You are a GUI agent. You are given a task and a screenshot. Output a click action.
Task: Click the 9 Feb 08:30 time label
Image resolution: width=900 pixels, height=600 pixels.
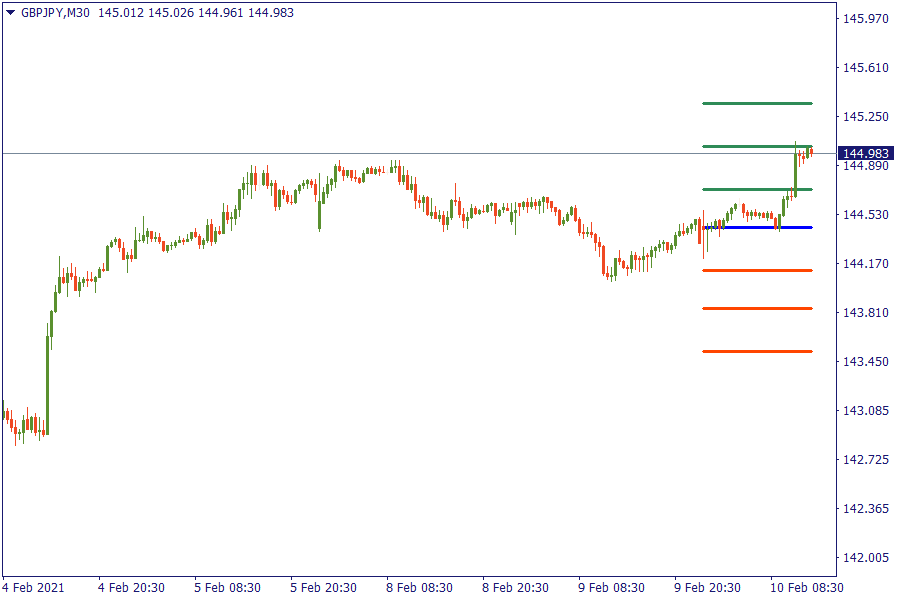click(x=613, y=587)
